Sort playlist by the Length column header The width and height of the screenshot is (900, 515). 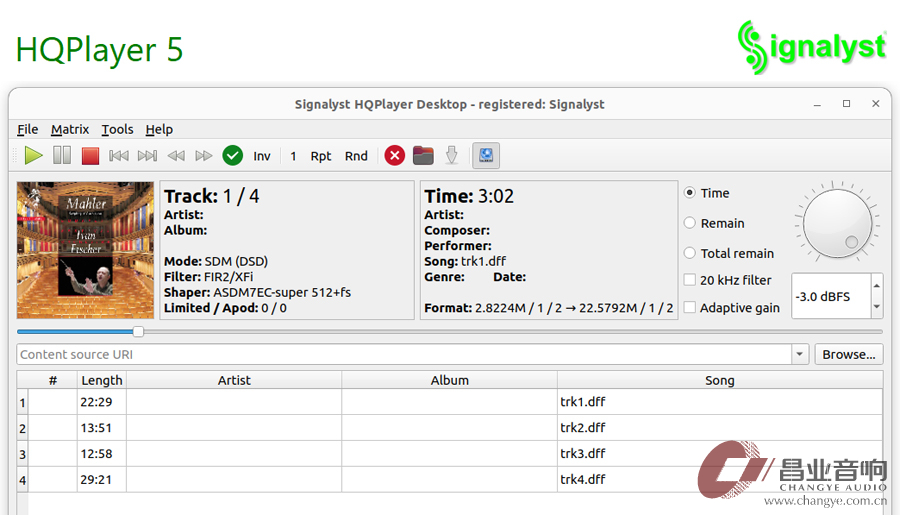[102, 380]
